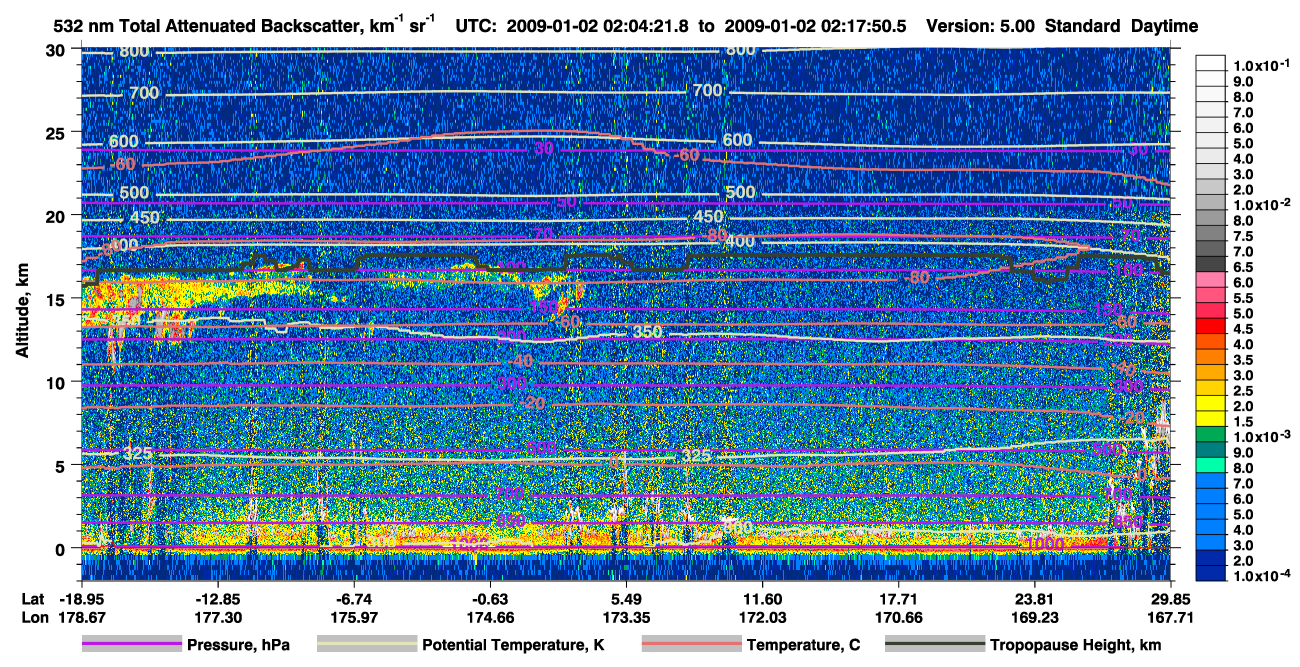The image size is (1300, 667).
Task: Click longitude value '169.23'
Action: [1034, 617]
